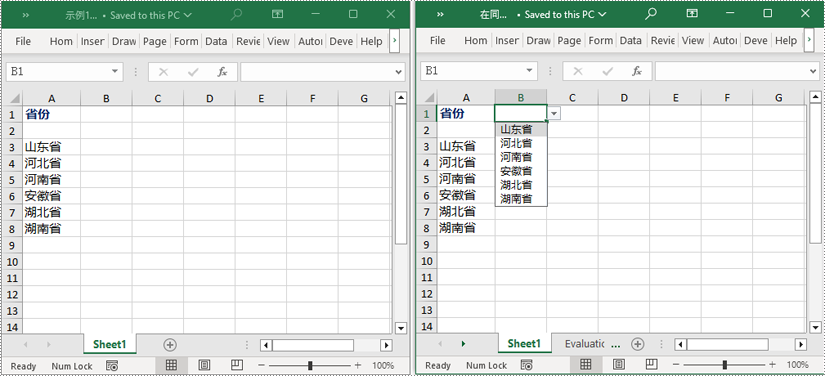825x376 pixels.
Task: Select cell 湖南省 in right window column A
Action: 466,228
